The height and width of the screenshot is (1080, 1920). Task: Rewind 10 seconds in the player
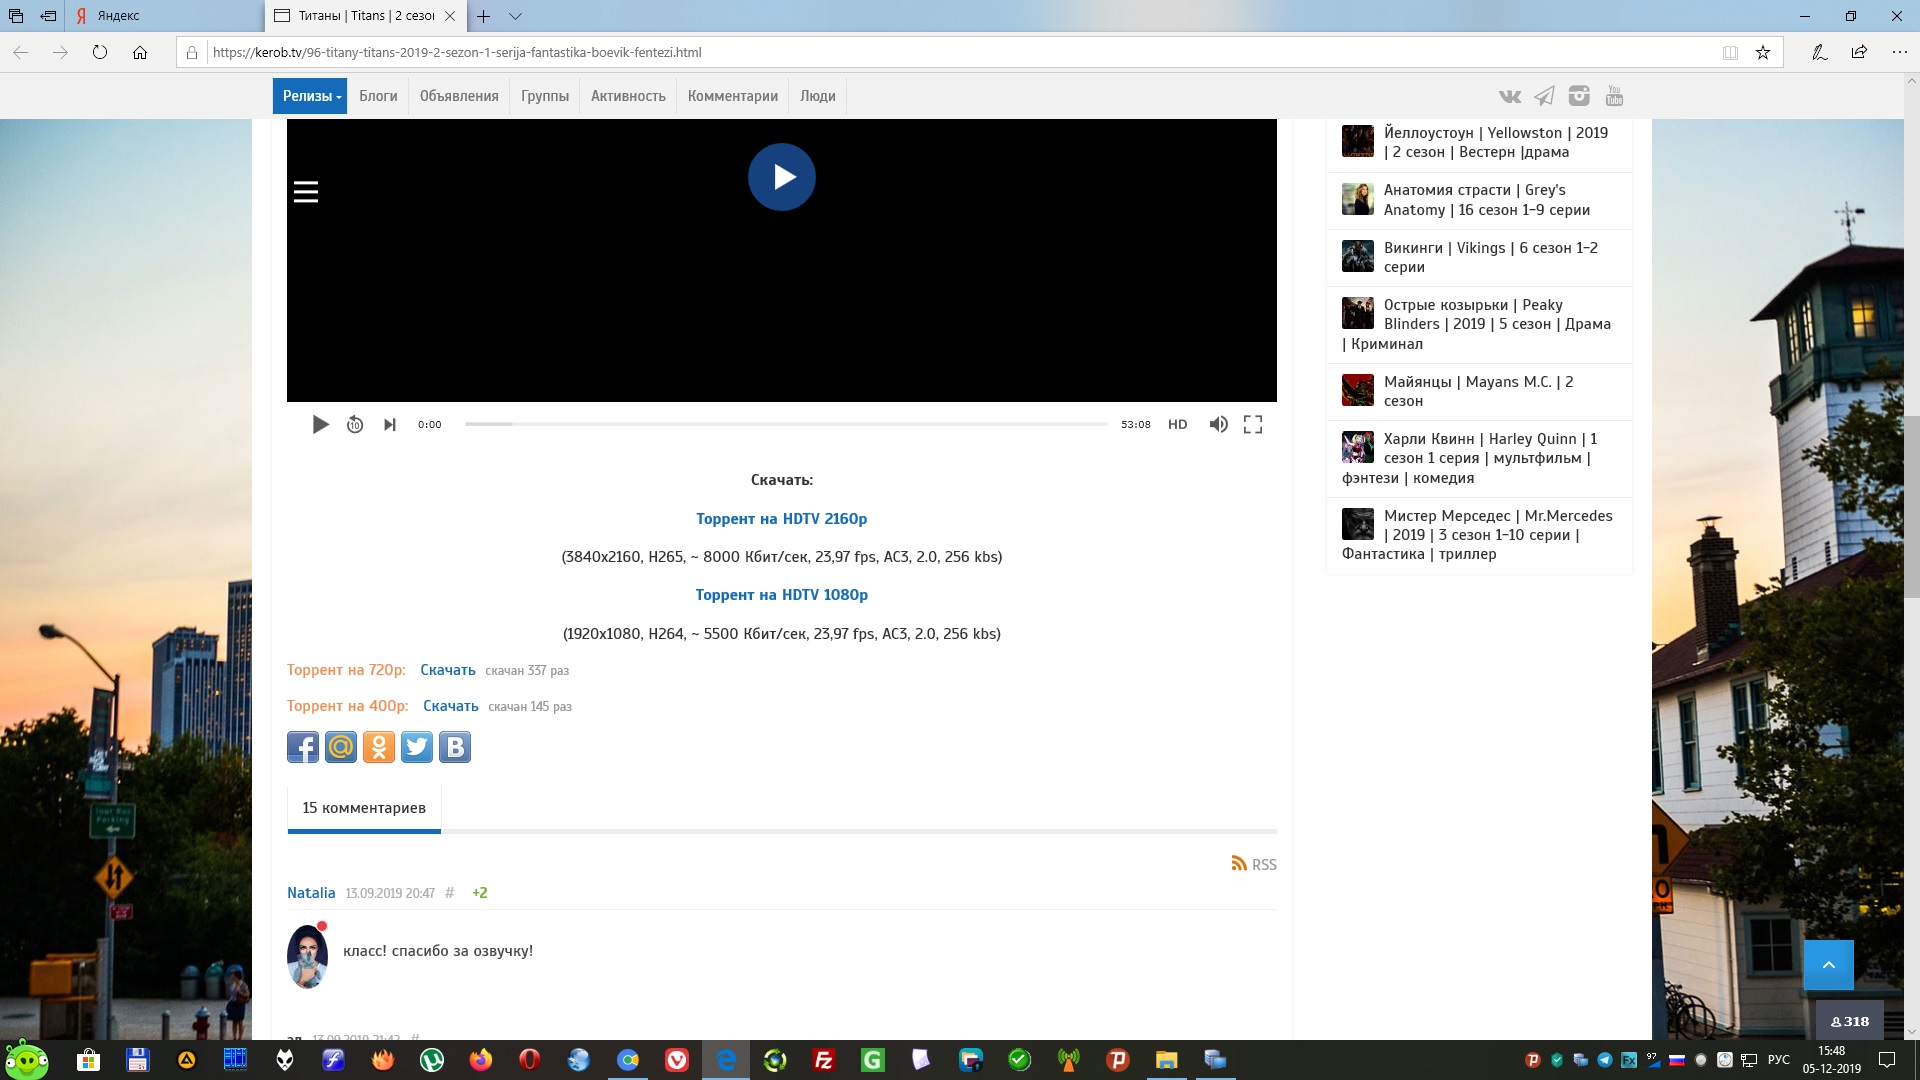click(355, 425)
